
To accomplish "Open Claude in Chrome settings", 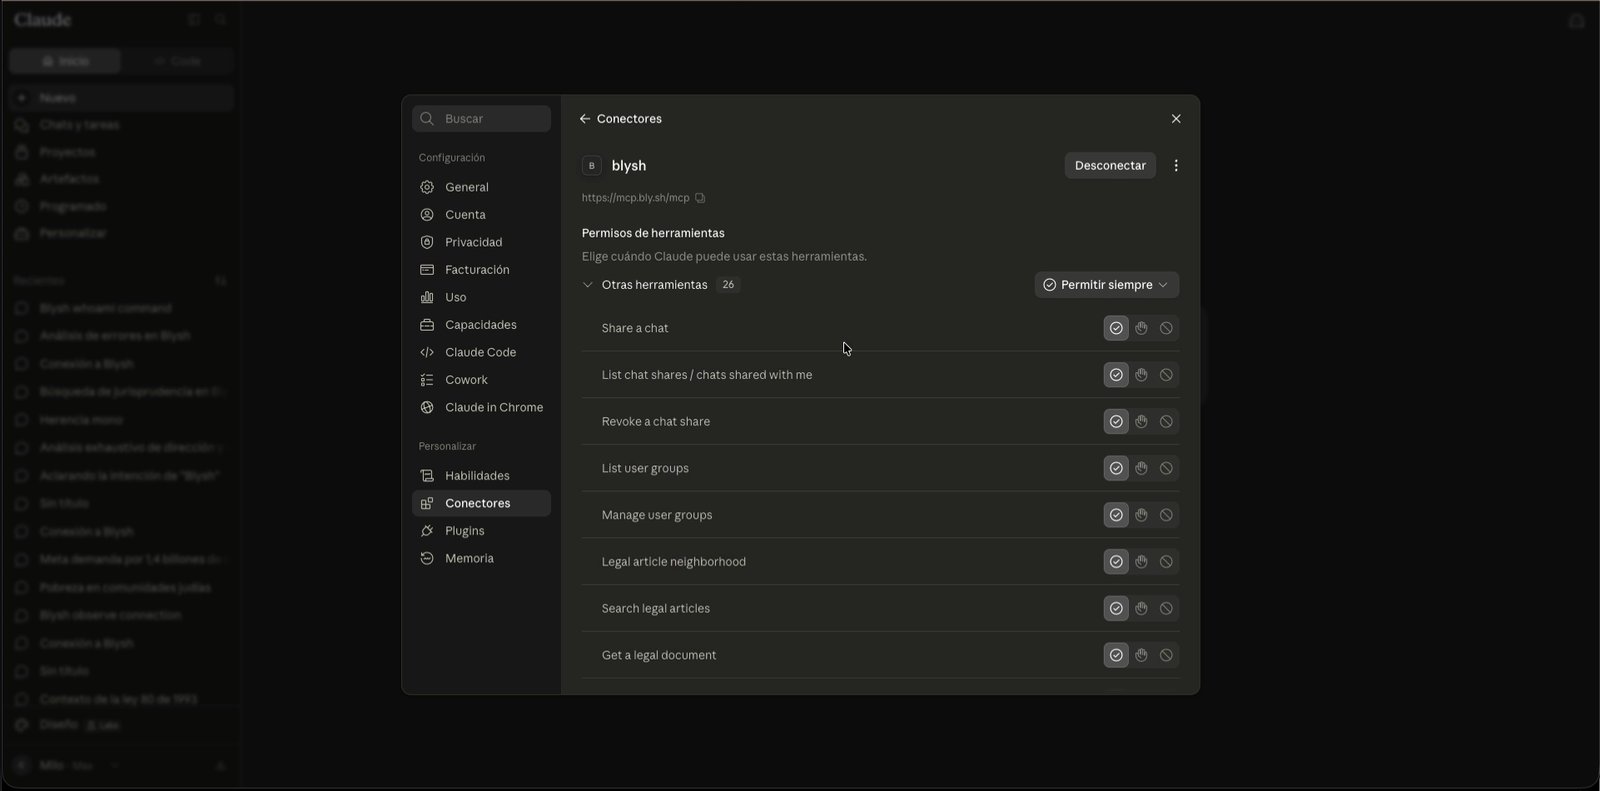I will pyautogui.click(x=481, y=407).
